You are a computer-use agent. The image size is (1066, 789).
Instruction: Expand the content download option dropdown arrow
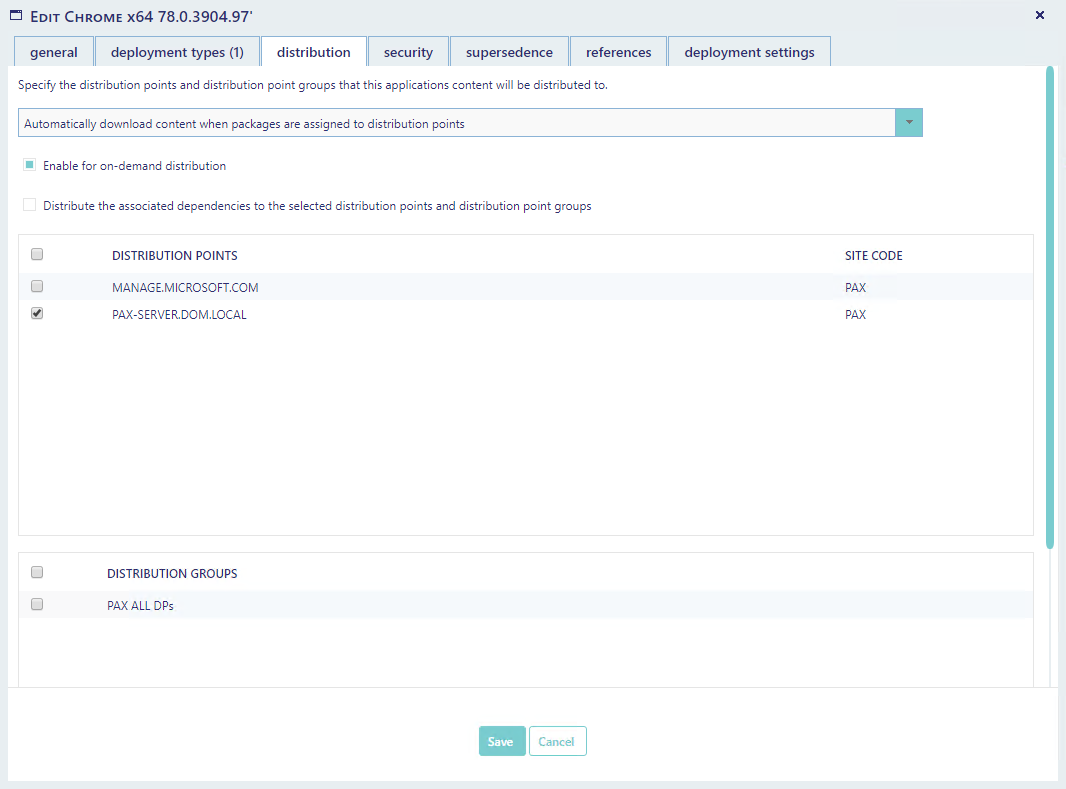909,123
